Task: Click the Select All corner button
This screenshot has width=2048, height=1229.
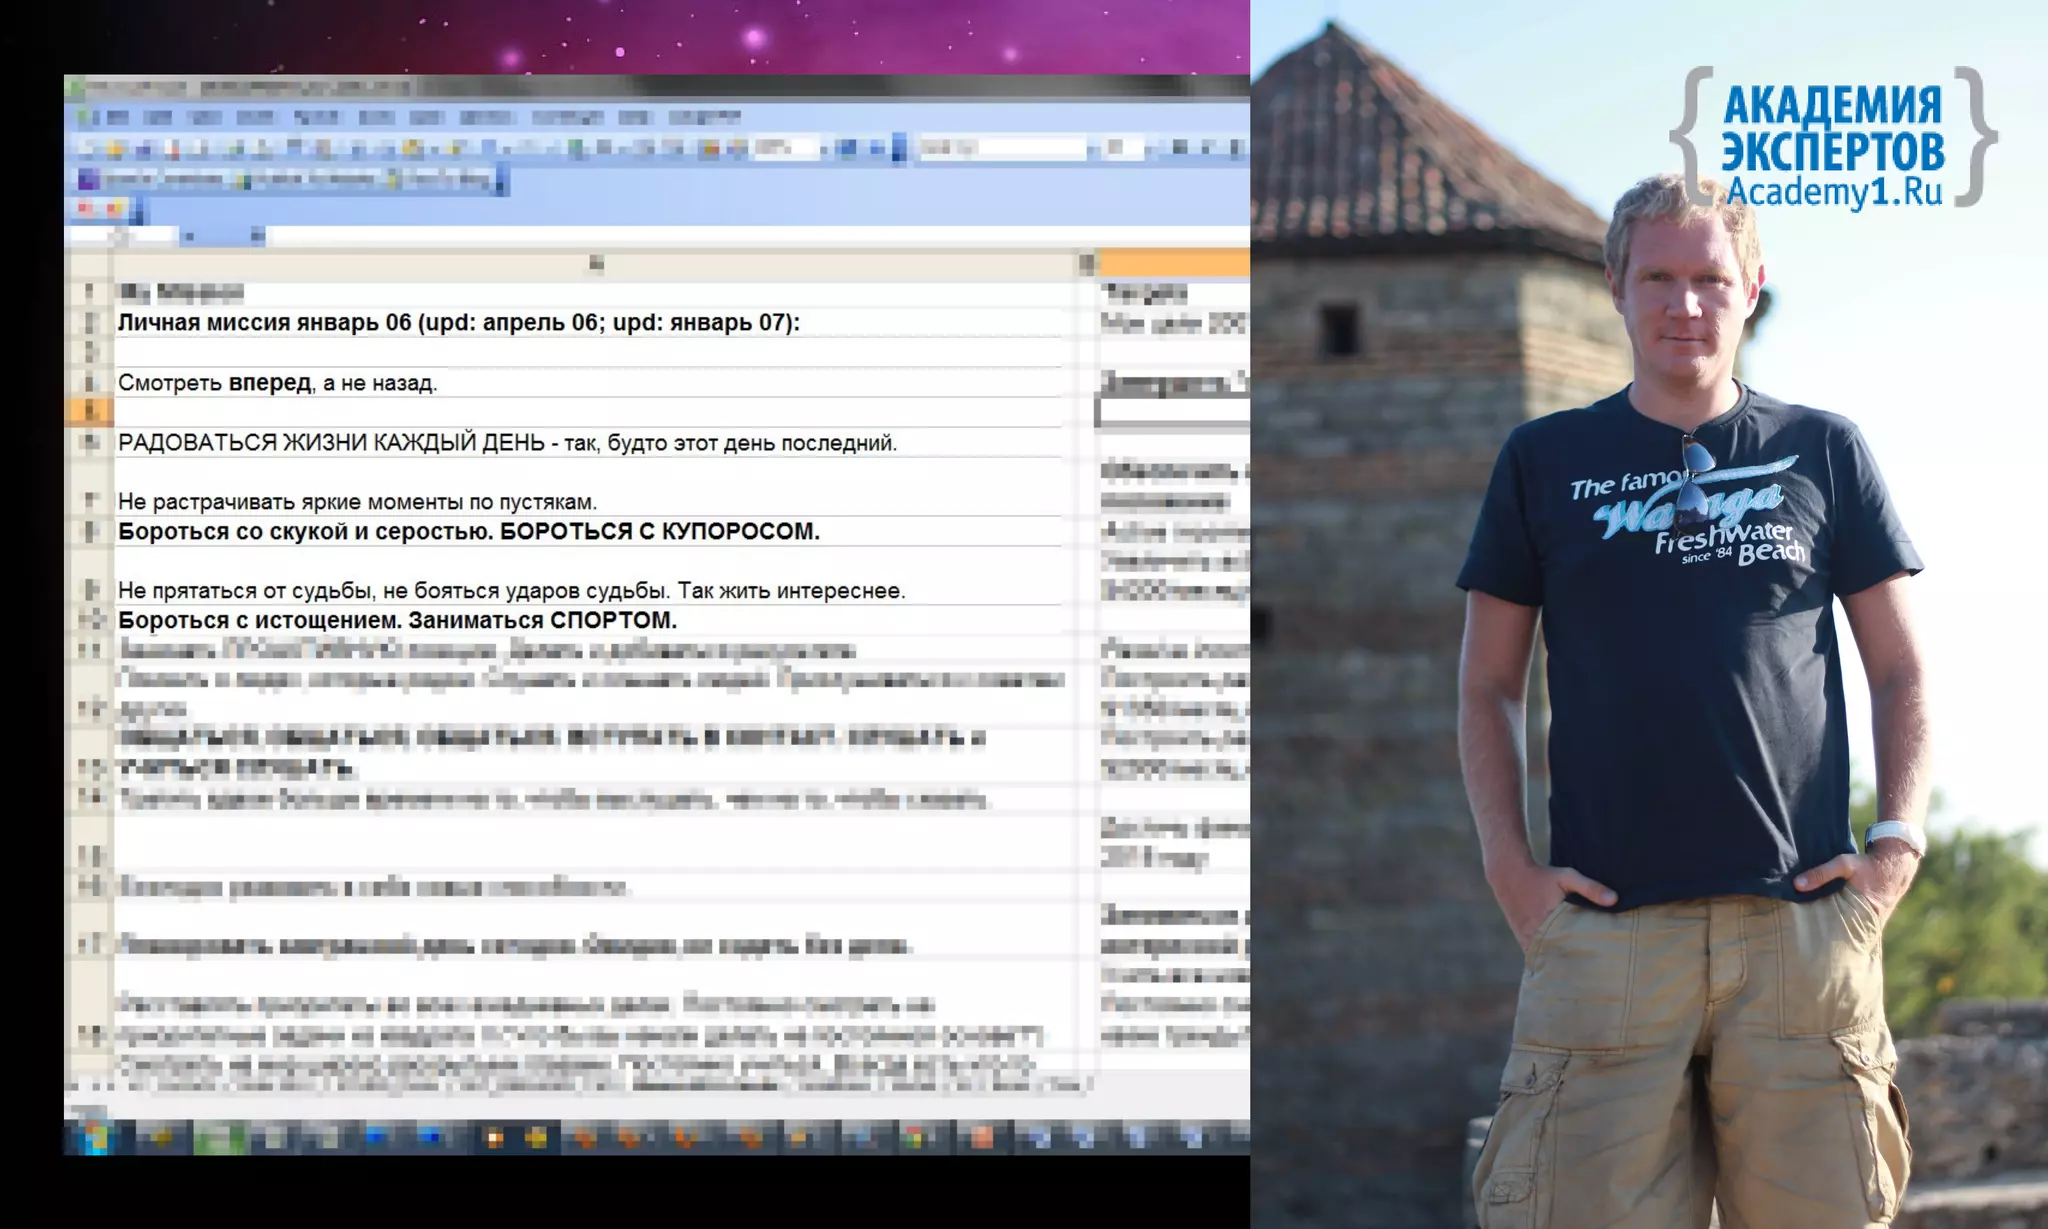Action: coord(89,264)
